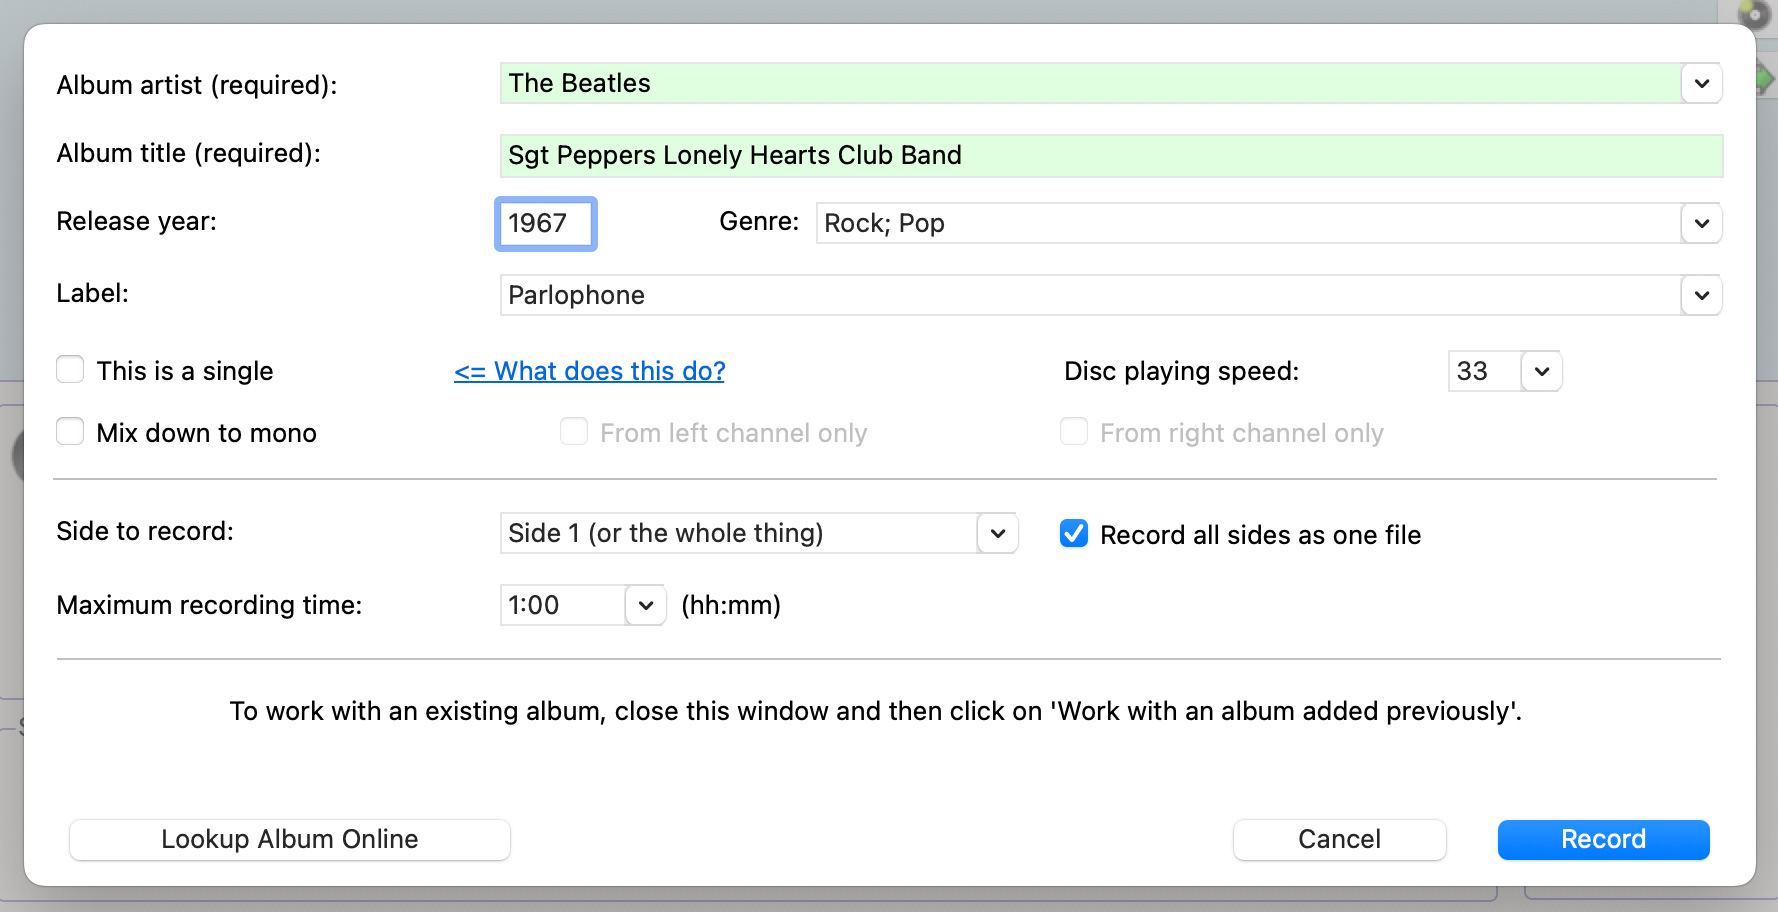The height and width of the screenshot is (912, 1778).
Task: Select the '1:00' recording time value
Action: click(x=560, y=605)
